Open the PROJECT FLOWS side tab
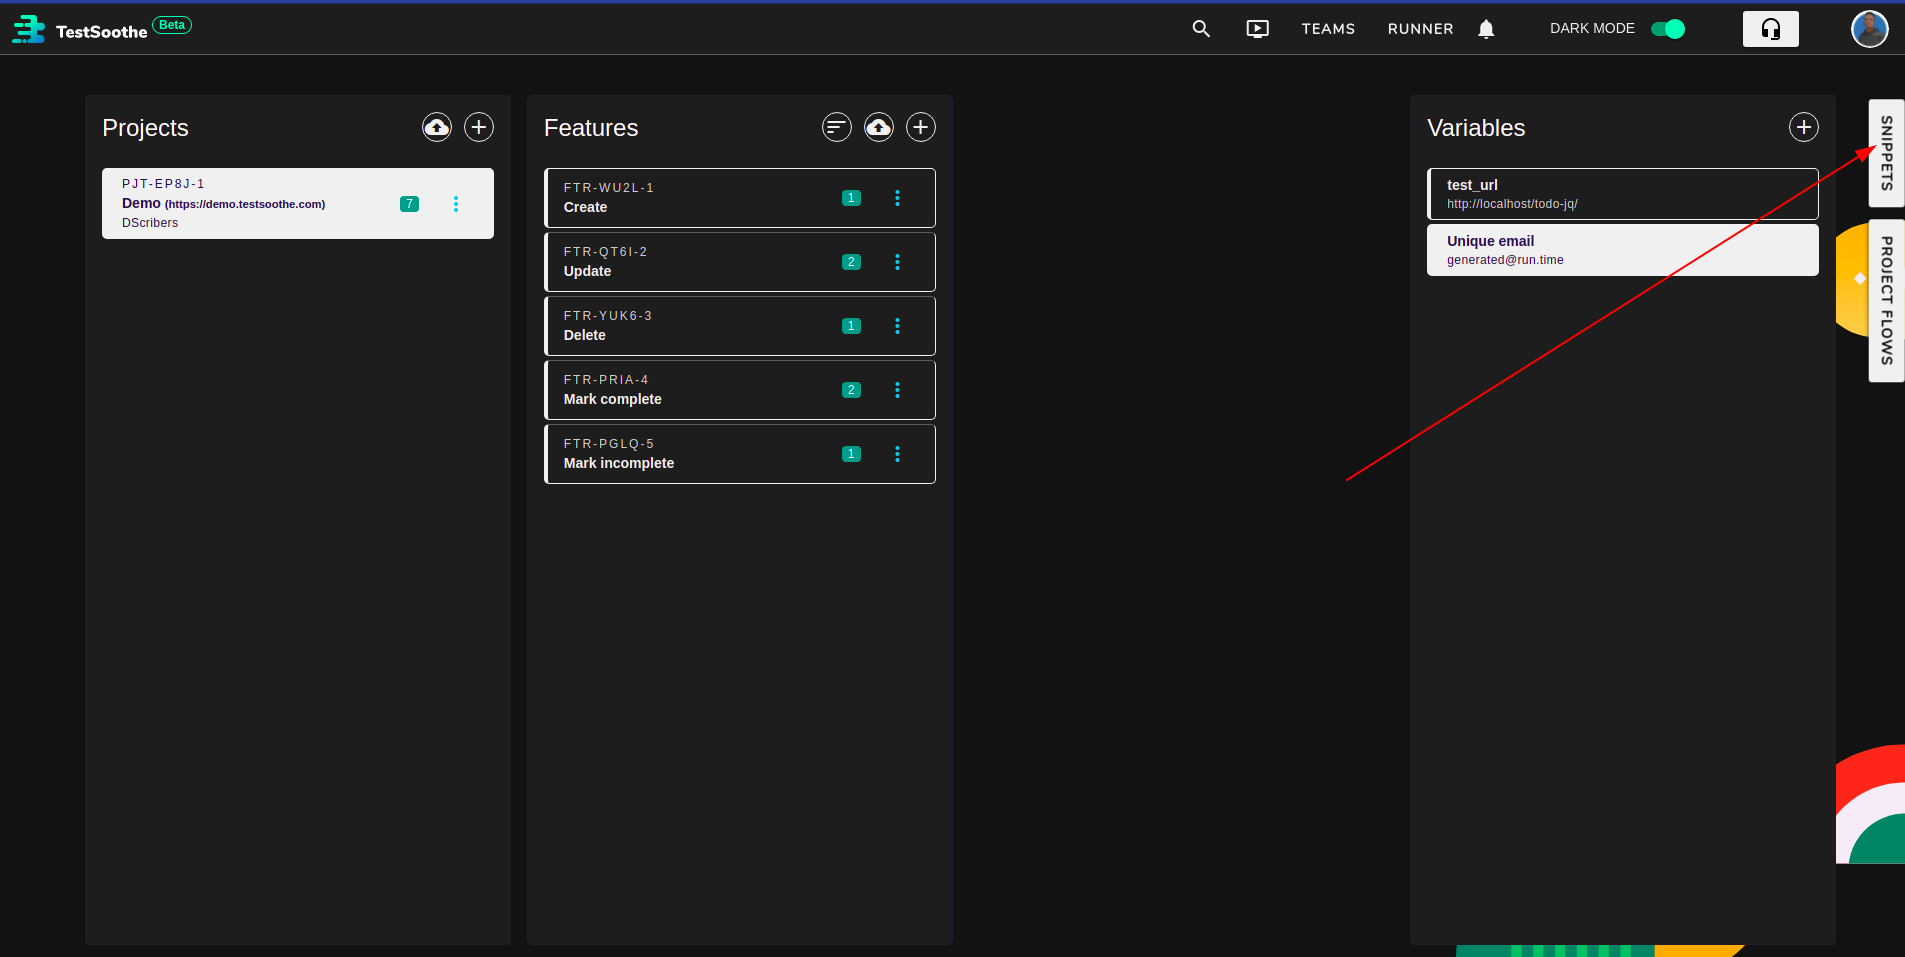 [x=1886, y=300]
